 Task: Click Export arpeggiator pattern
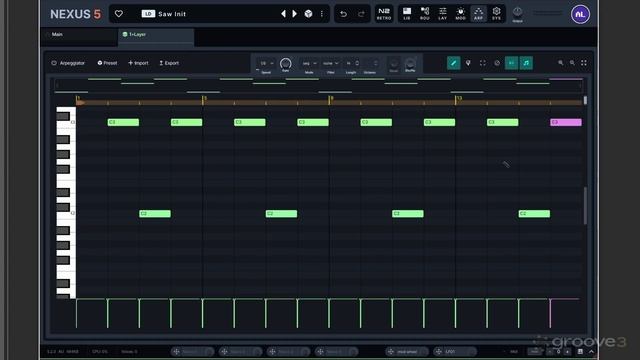pos(169,63)
